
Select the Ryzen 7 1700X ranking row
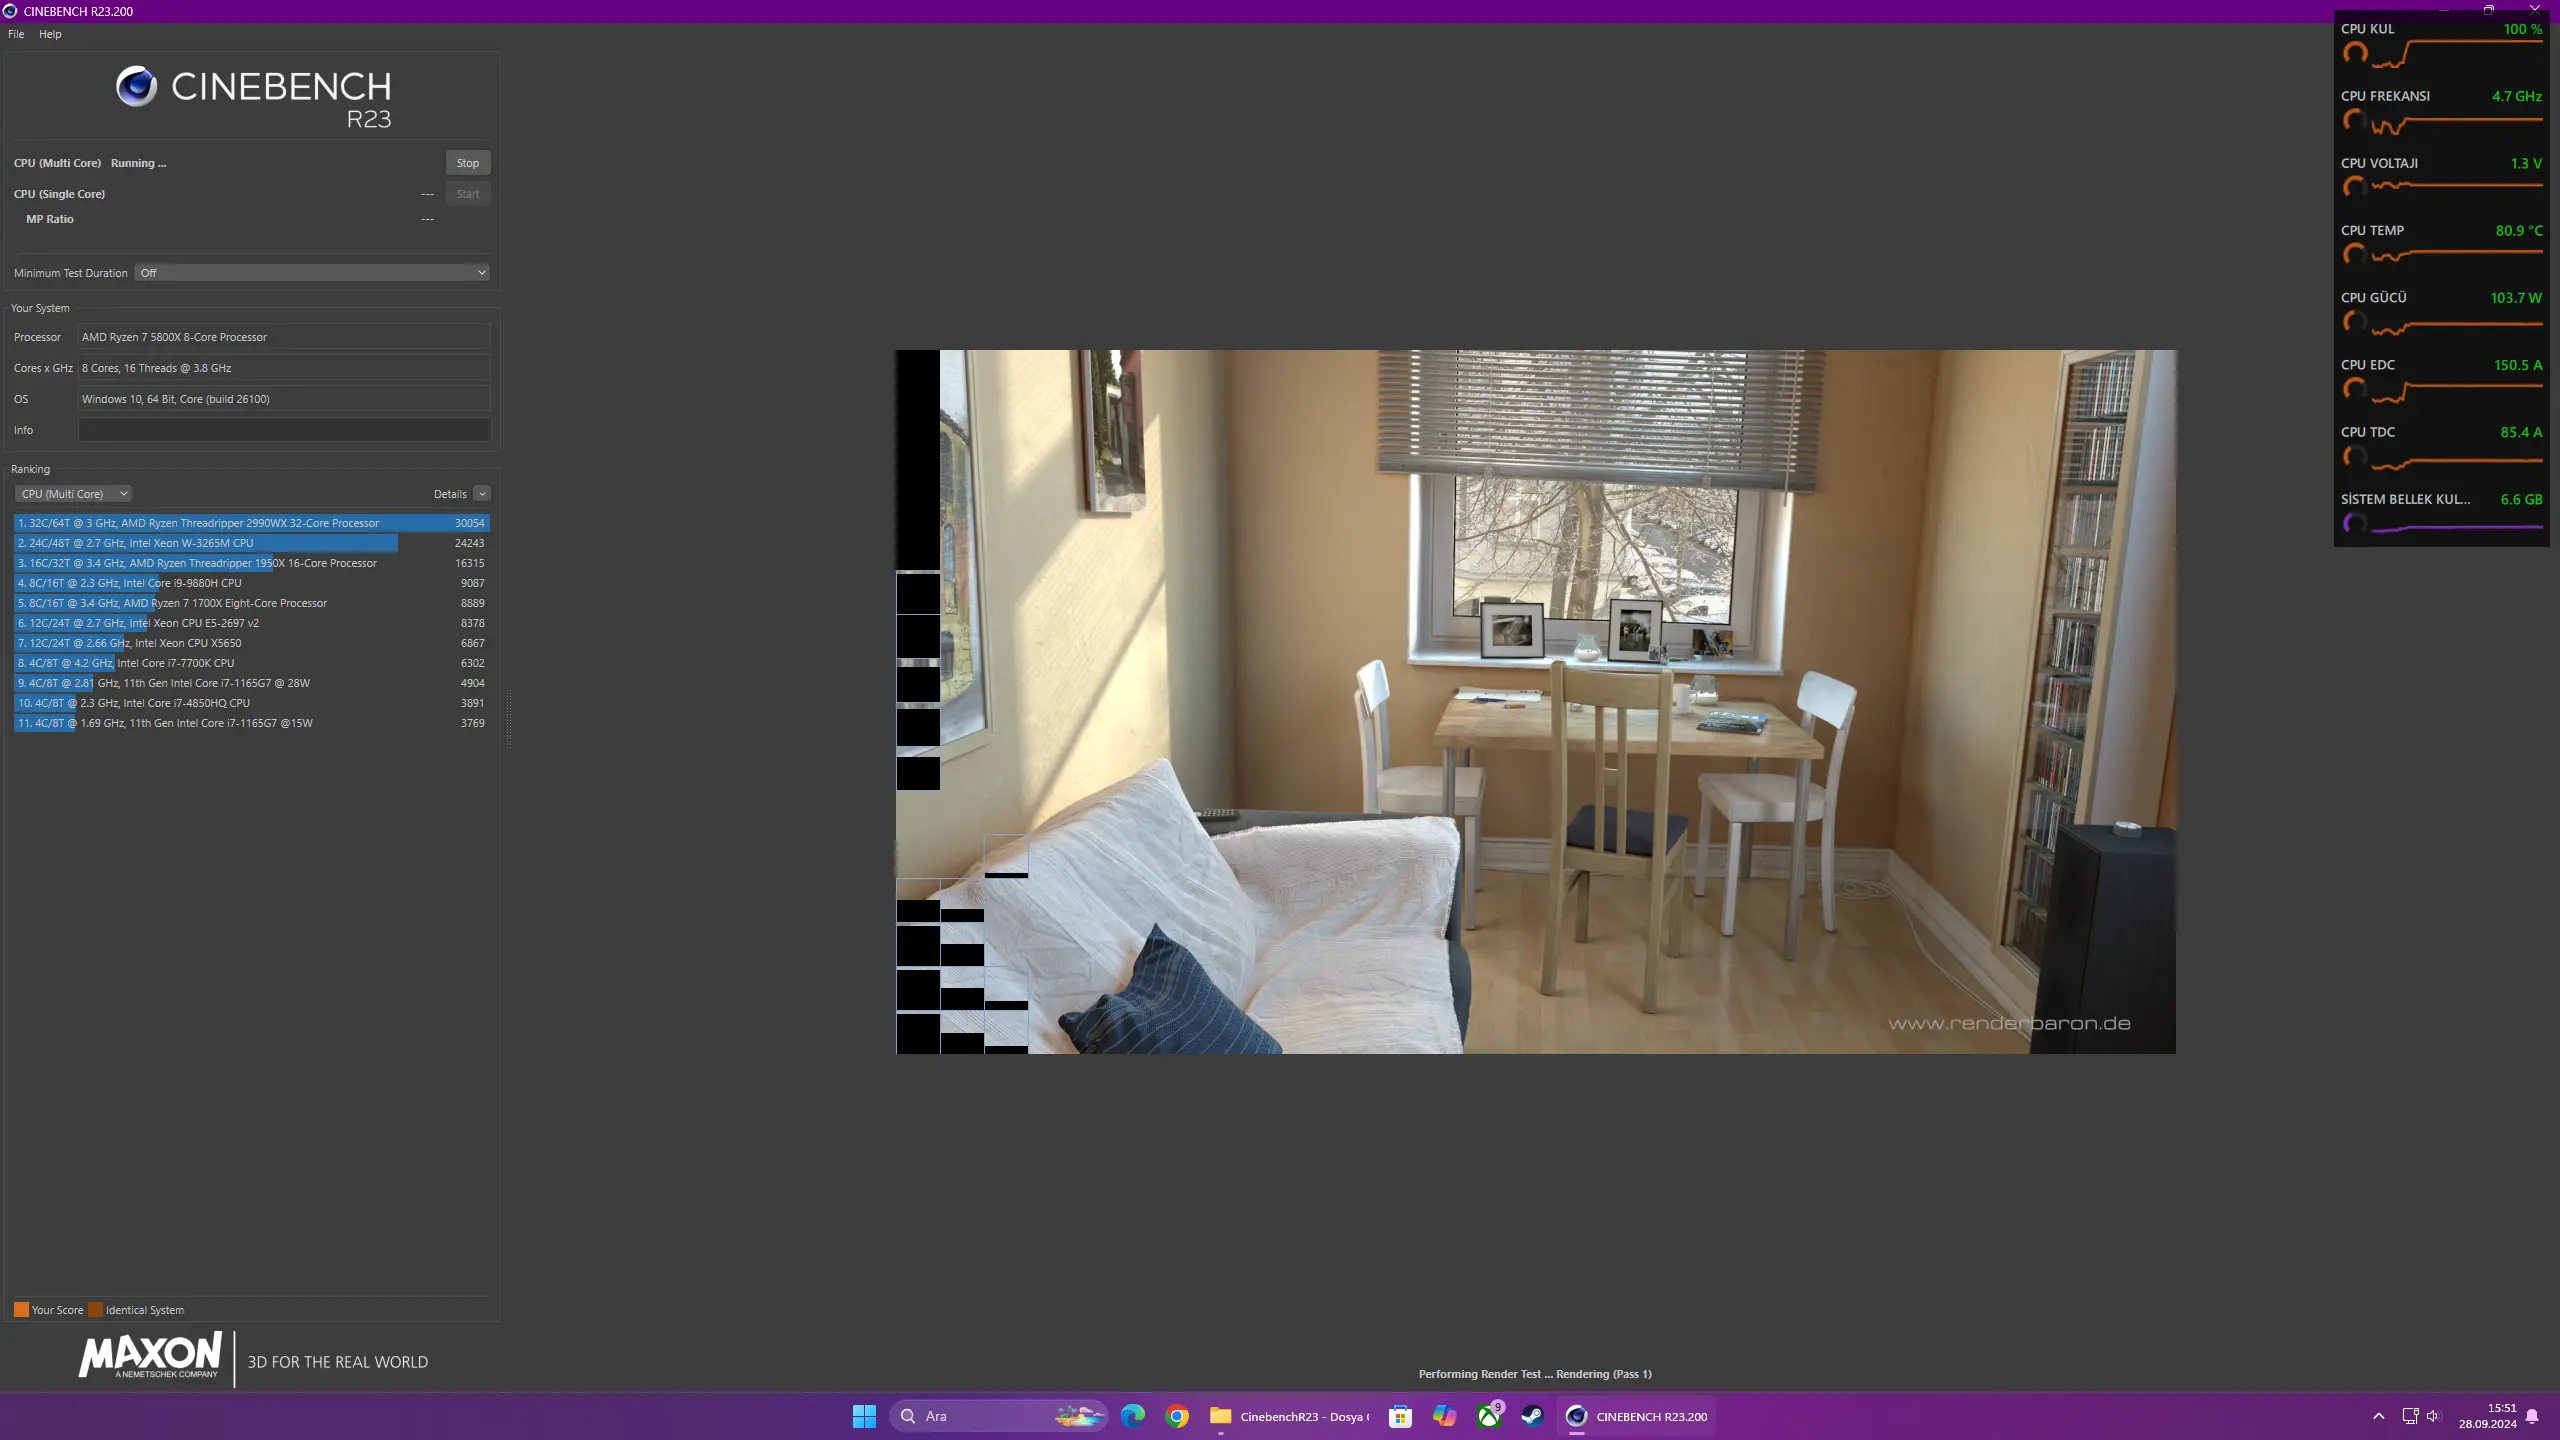pyautogui.click(x=252, y=603)
